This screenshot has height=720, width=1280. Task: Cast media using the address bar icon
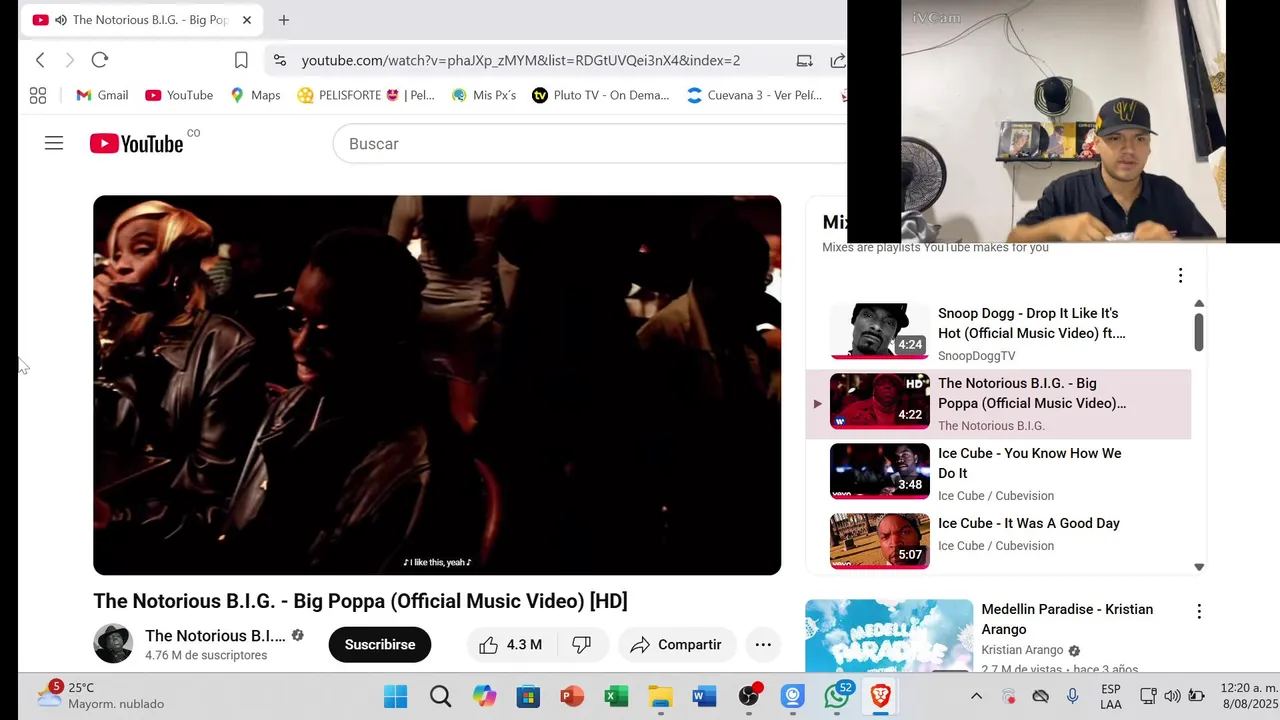804,60
